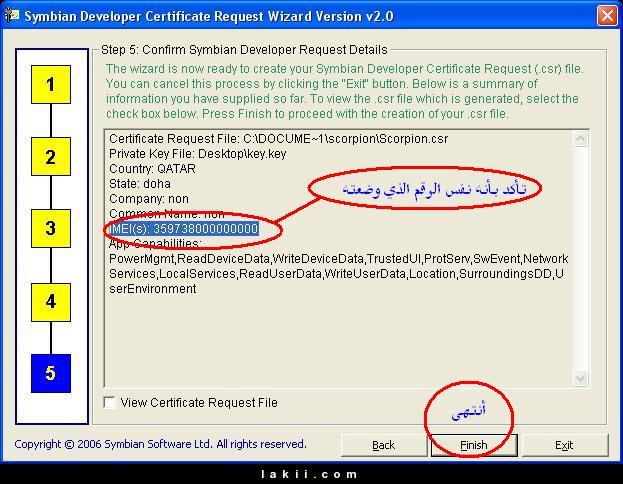
Task: Click the serEnvironment text line
Action: click(153, 289)
